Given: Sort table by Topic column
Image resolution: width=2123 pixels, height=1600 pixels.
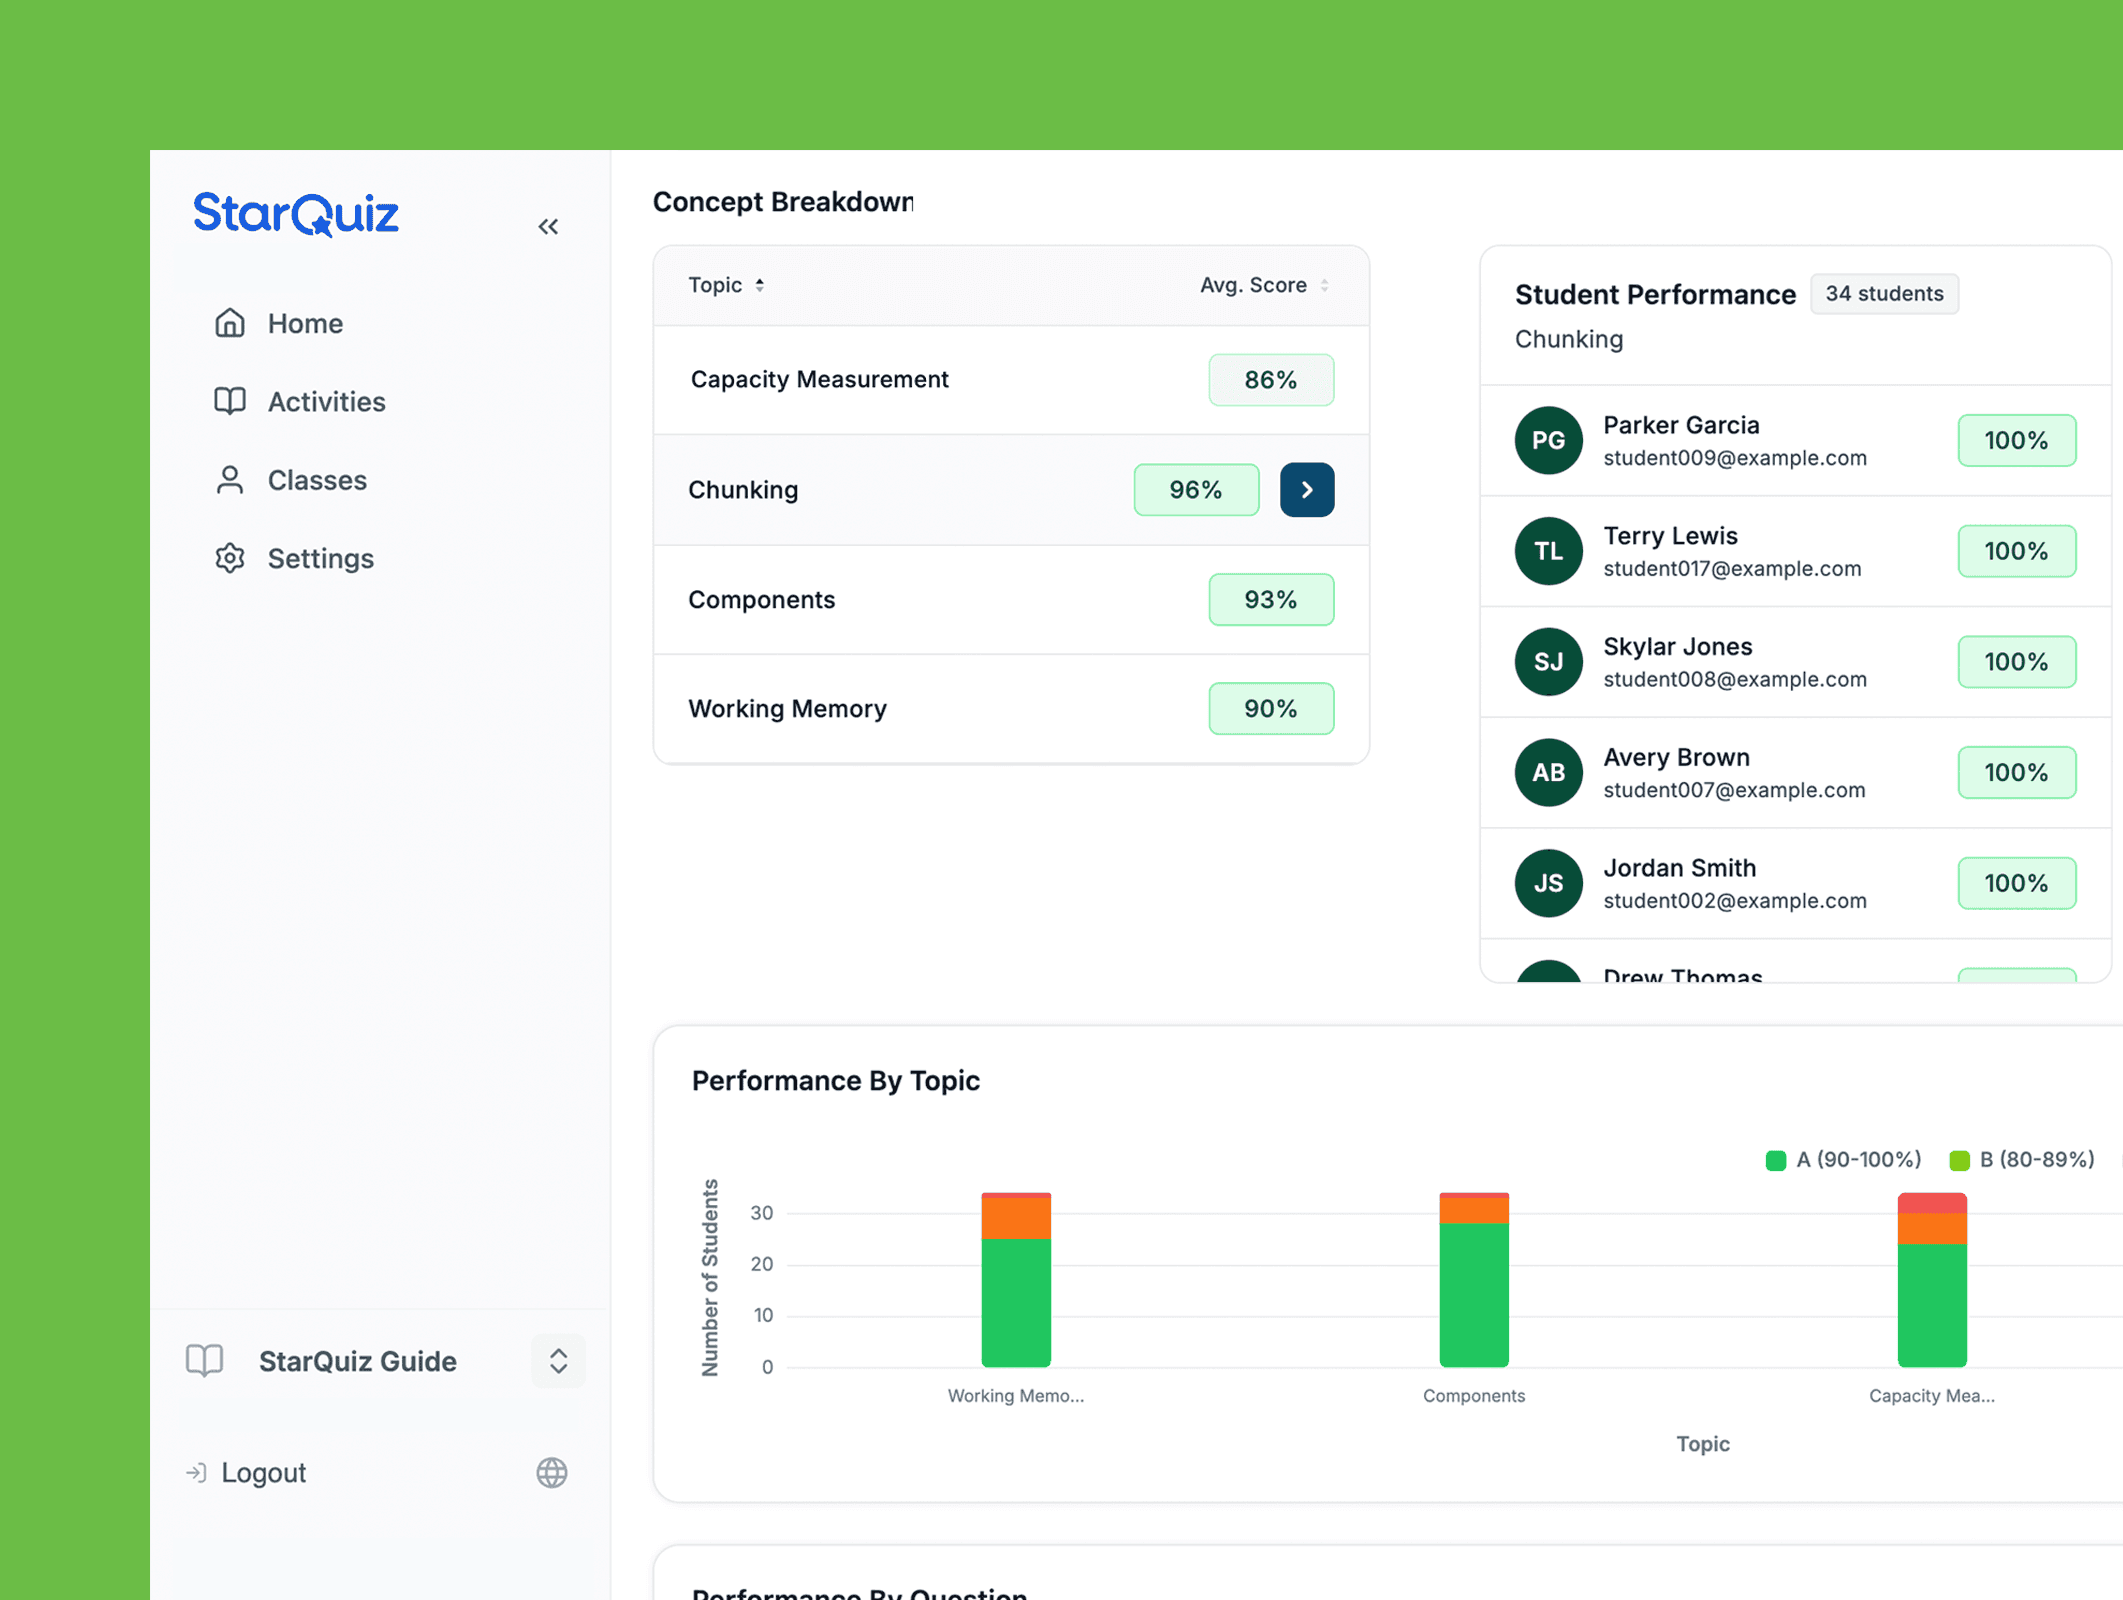Looking at the screenshot, I should 727,285.
